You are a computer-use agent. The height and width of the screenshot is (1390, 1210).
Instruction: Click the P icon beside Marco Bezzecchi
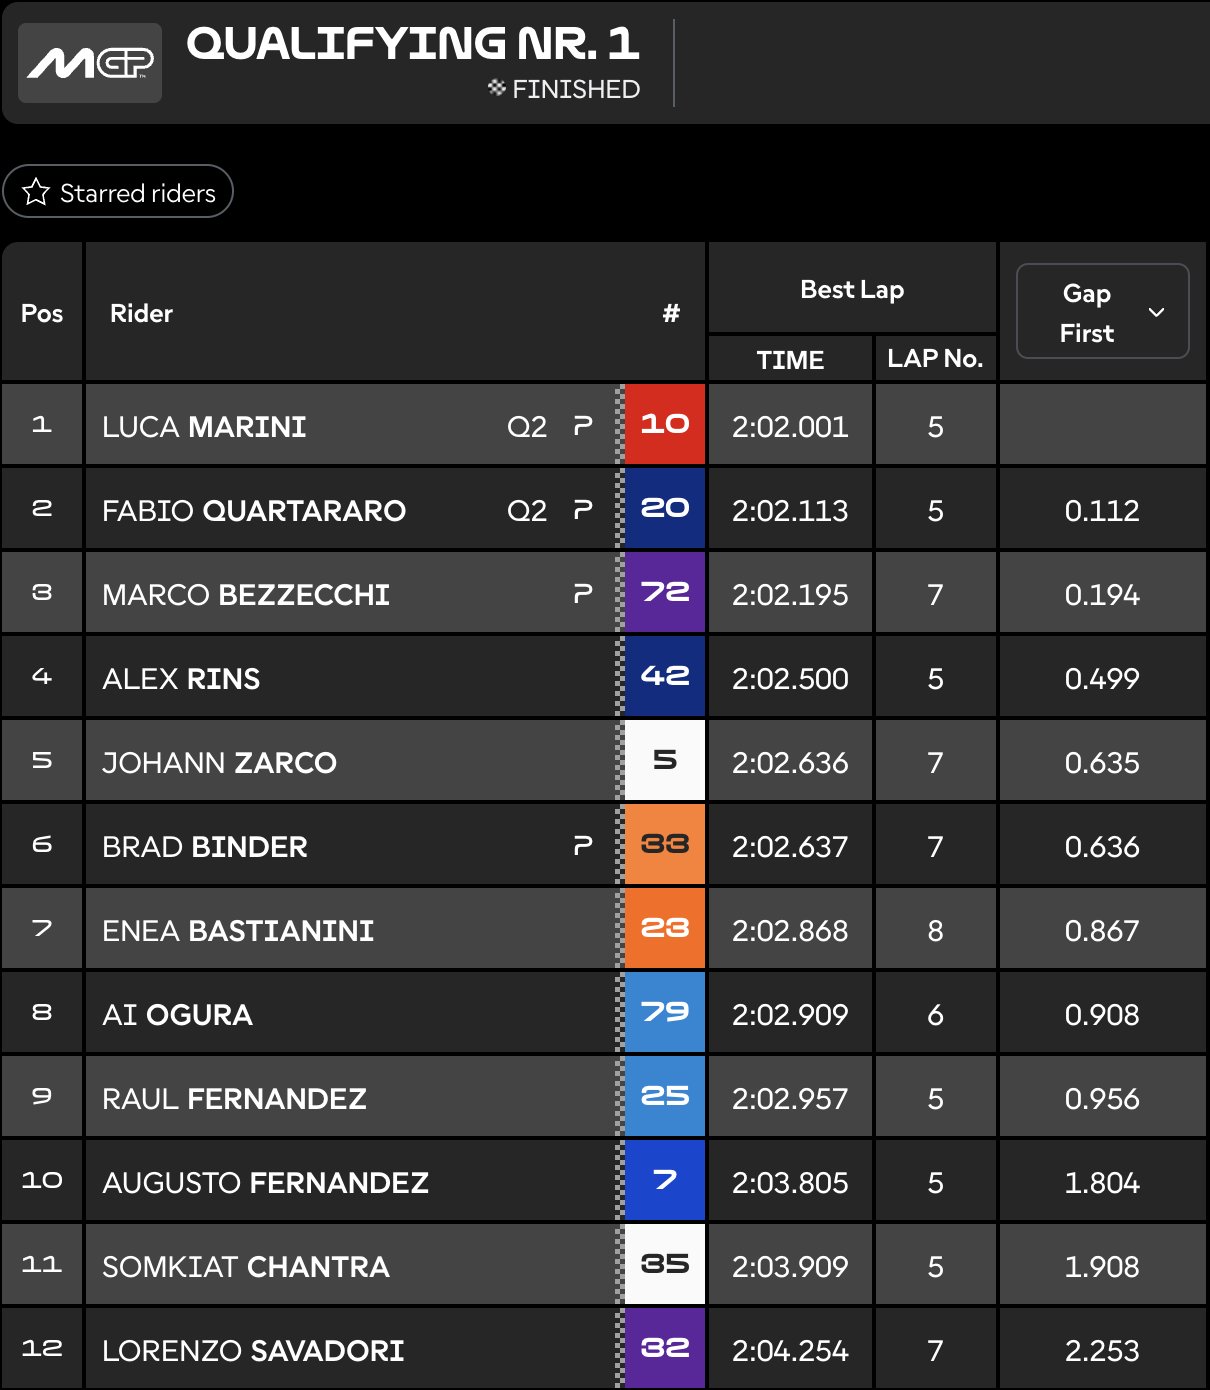pos(583,594)
